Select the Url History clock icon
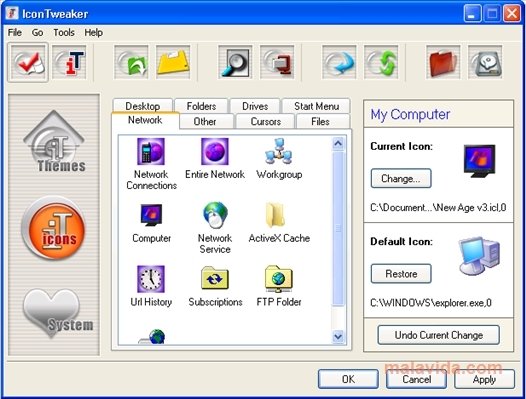The height and width of the screenshot is (399, 526). (151, 286)
